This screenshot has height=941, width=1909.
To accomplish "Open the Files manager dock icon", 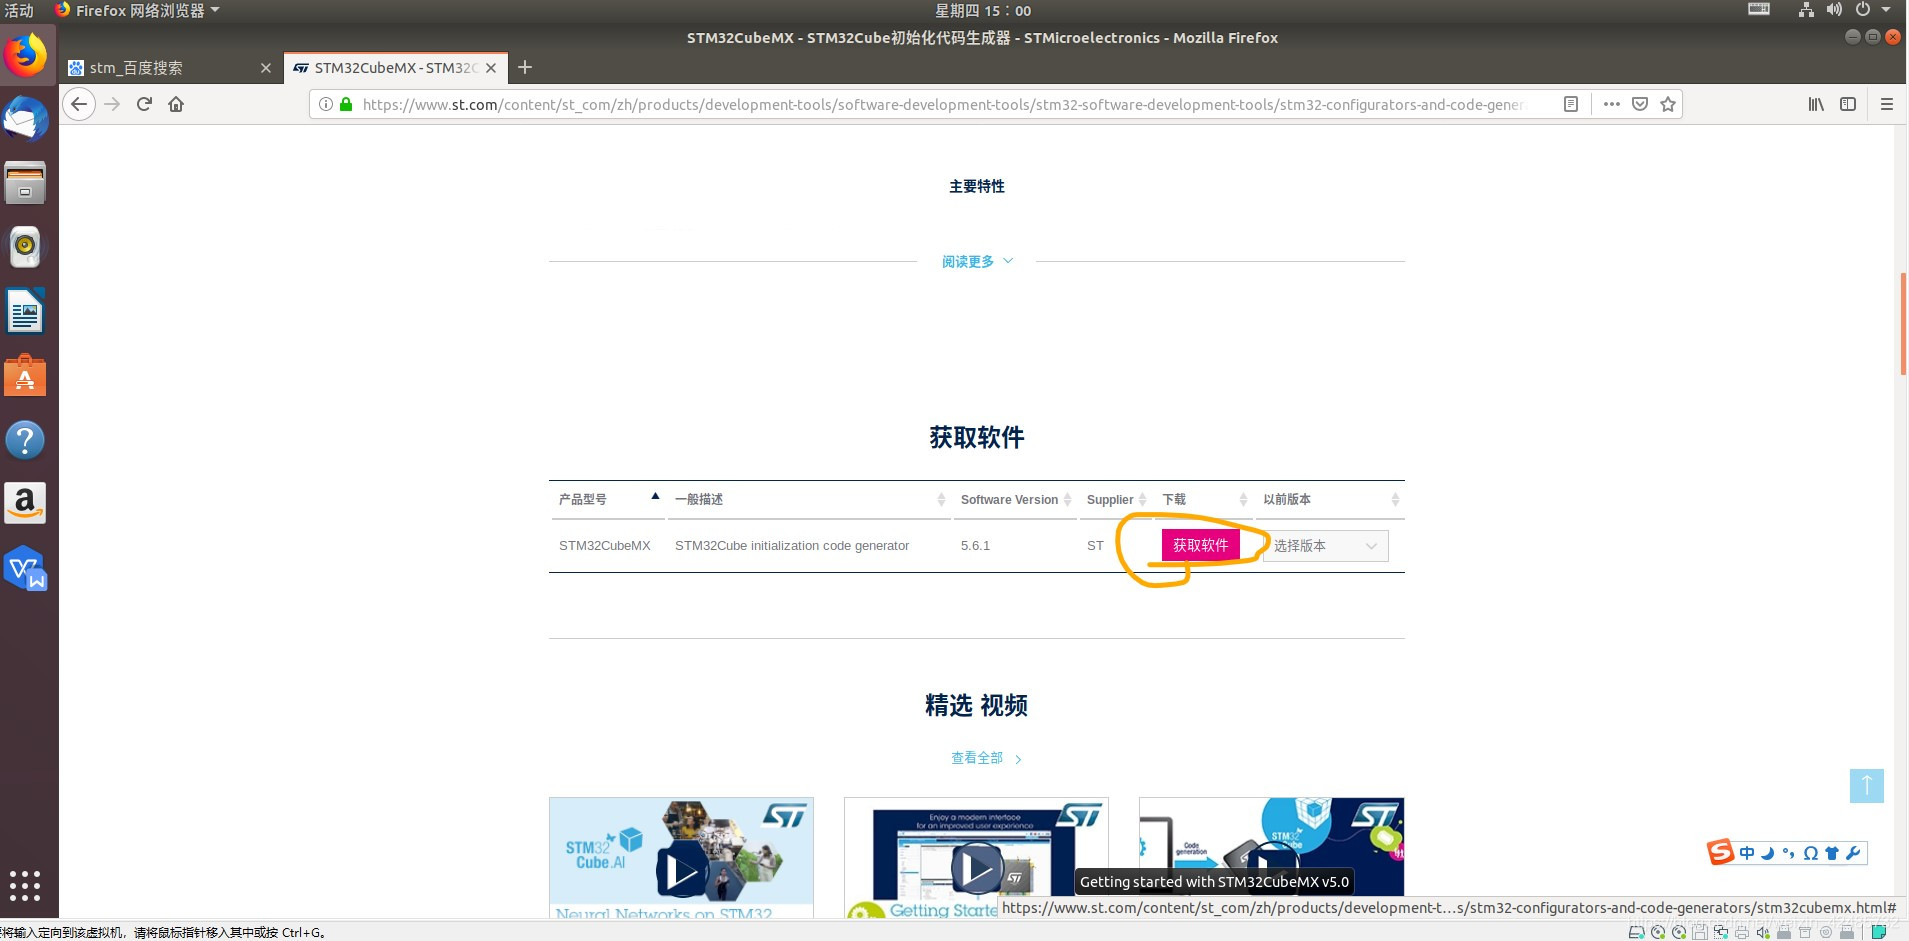I will click(x=25, y=183).
